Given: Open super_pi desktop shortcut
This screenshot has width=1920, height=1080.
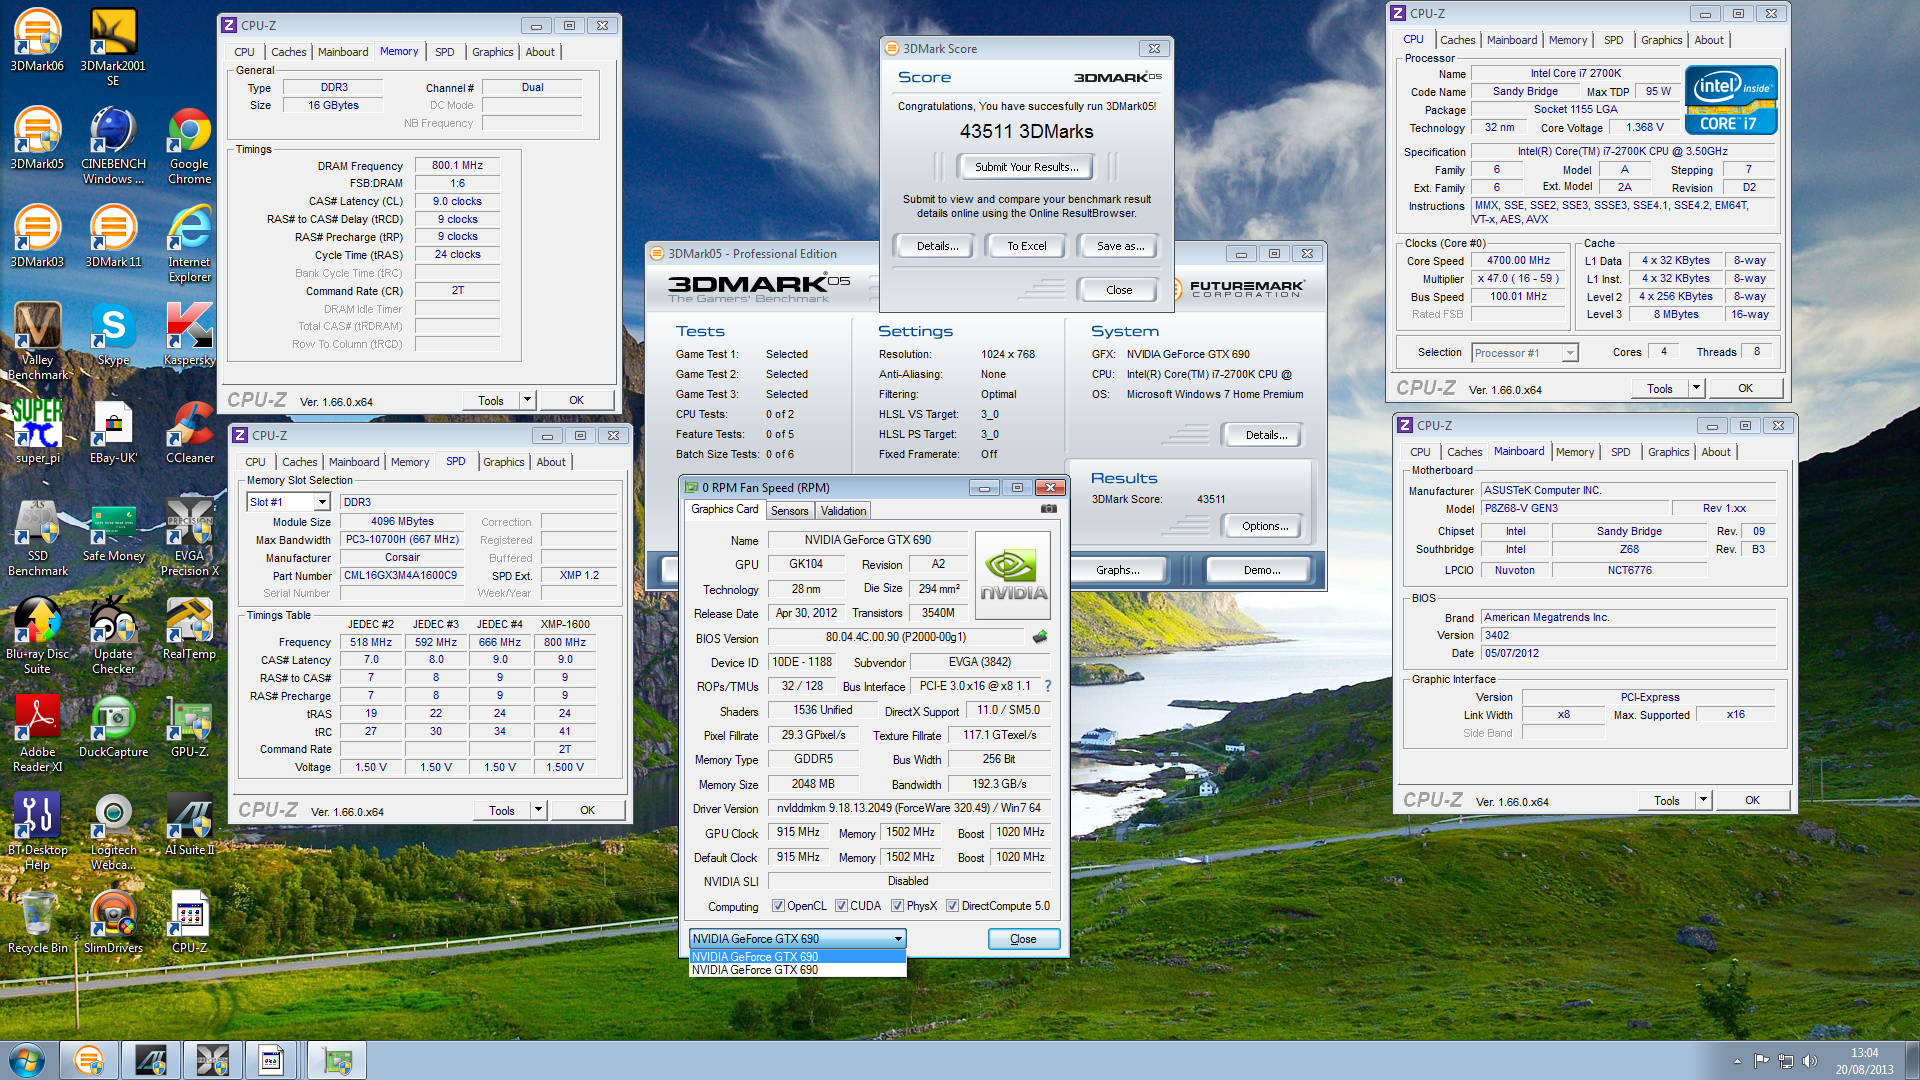Looking at the screenshot, I should [x=37, y=432].
